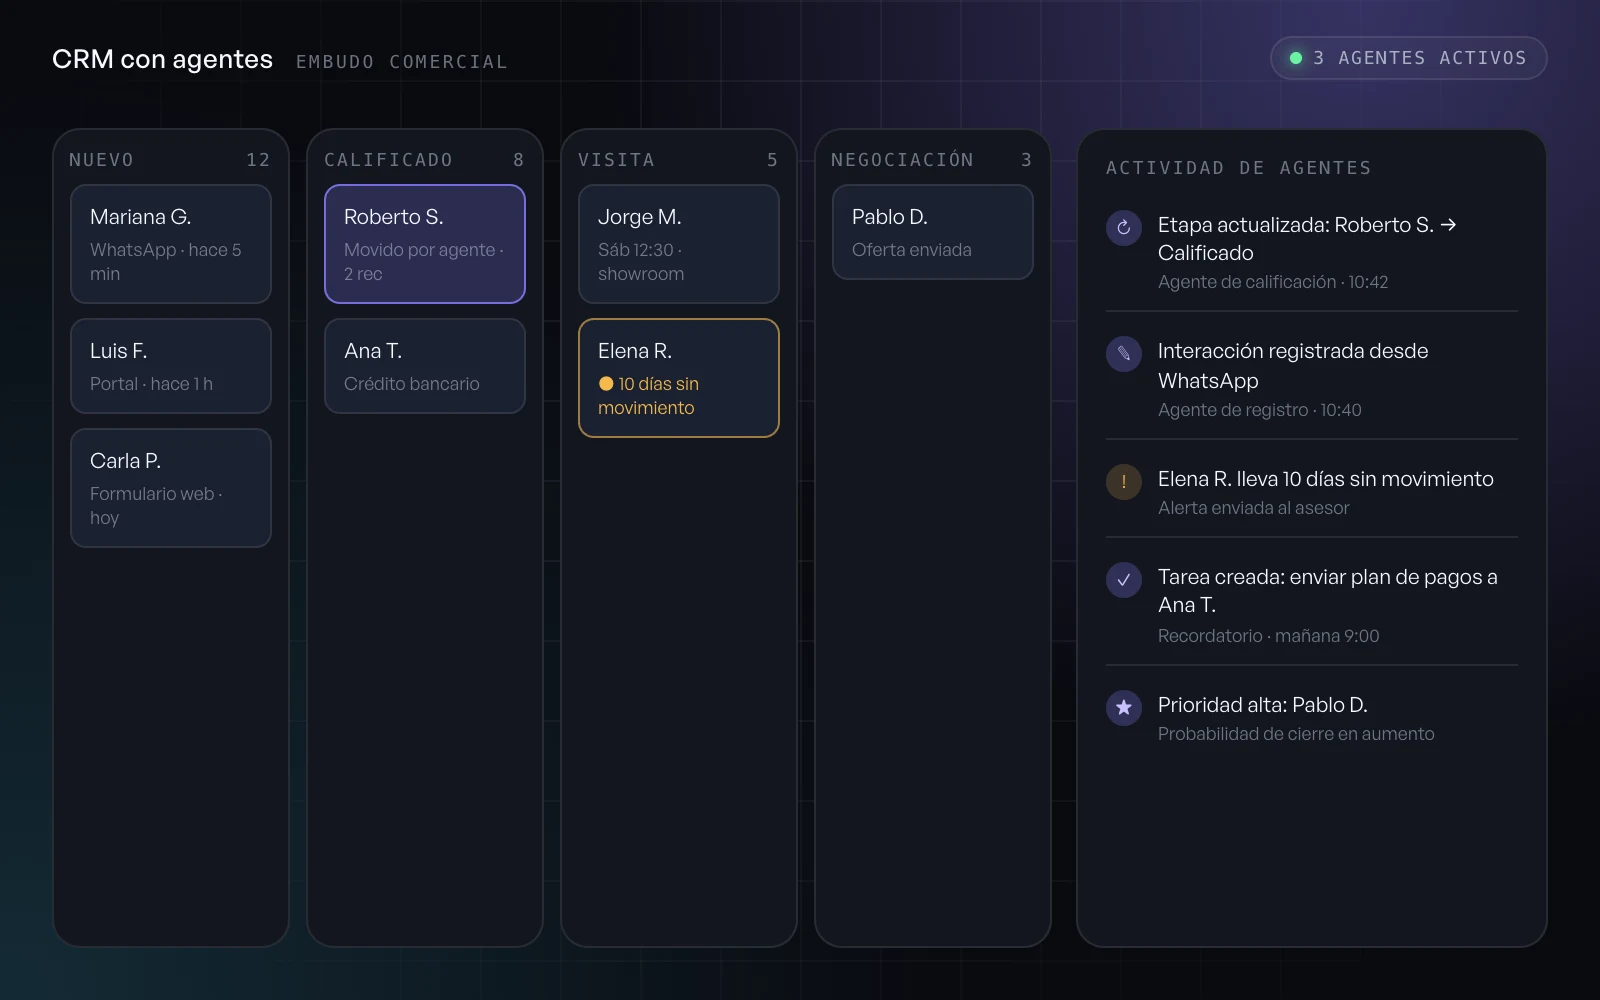Click the paperclip icon beside Interacción registrada
1600x1000 pixels.
click(x=1124, y=353)
